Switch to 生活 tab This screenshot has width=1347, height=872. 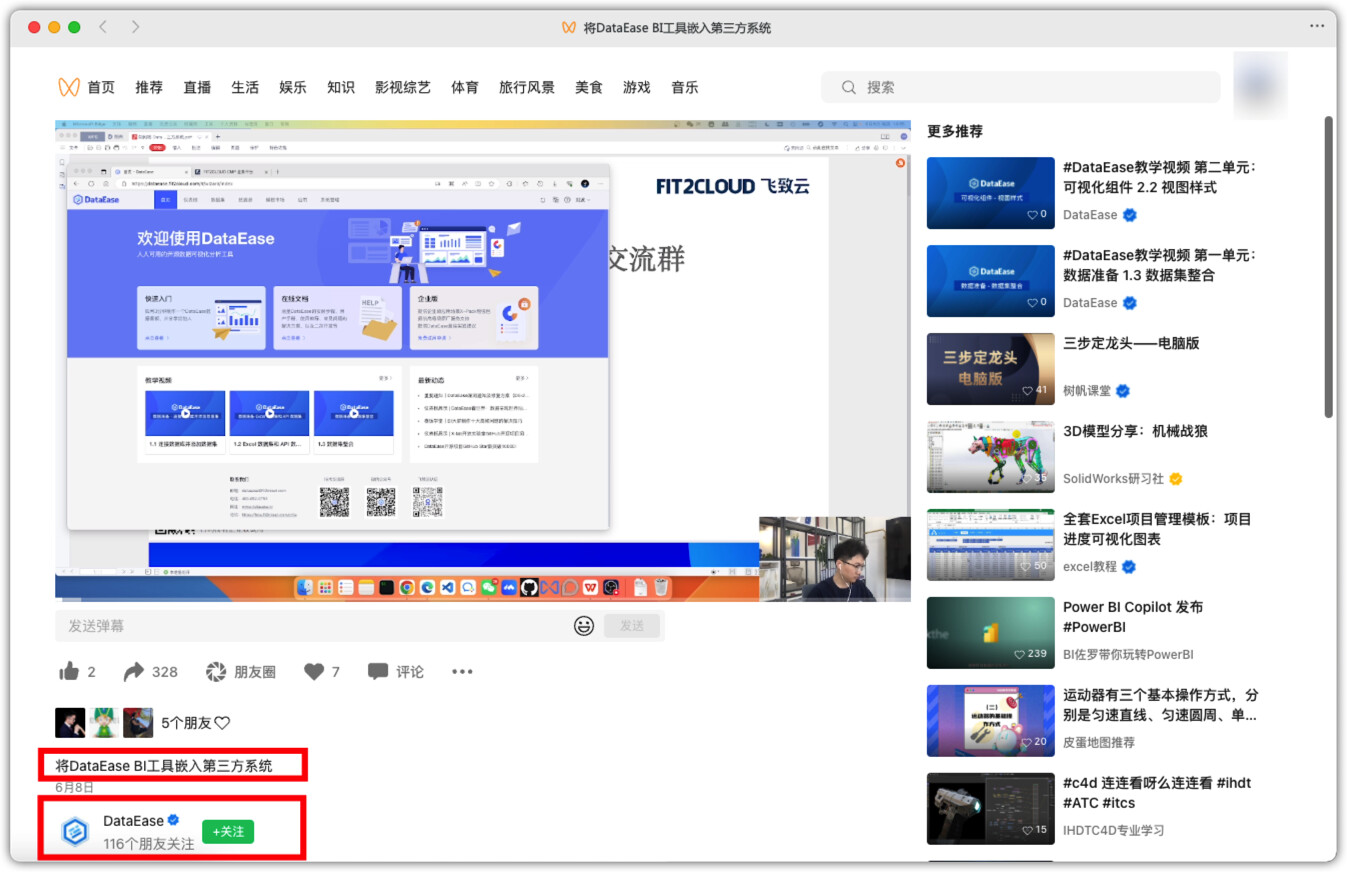245,87
